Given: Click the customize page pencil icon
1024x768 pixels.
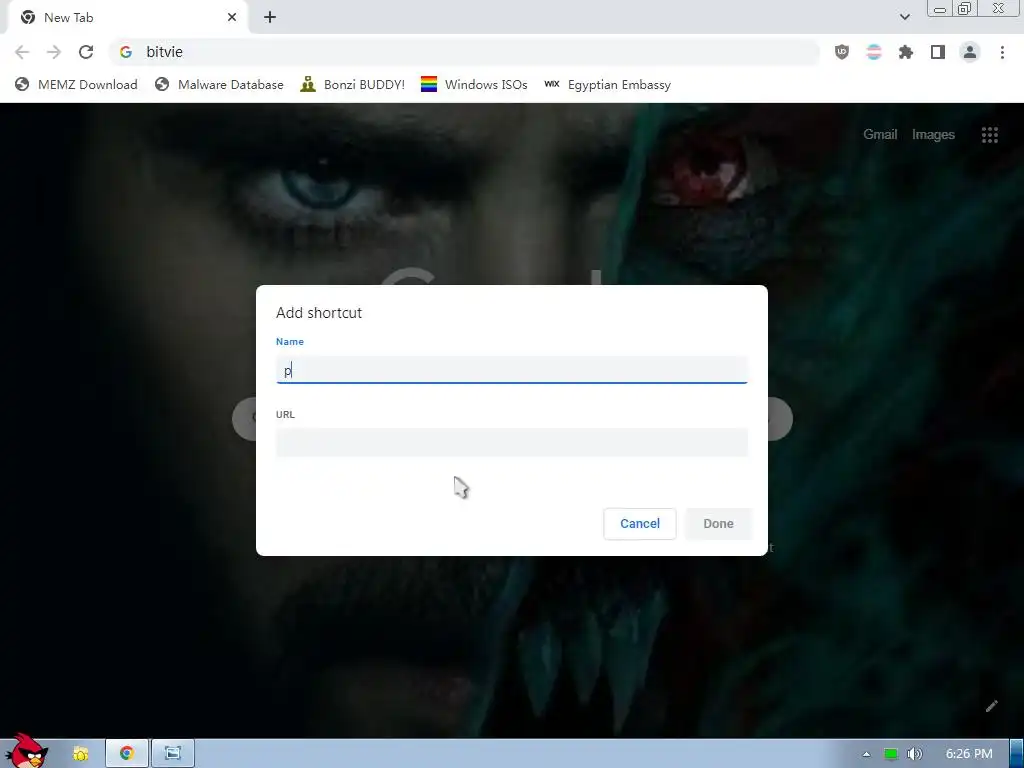Looking at the screenshot, I should tap(992, 706).
